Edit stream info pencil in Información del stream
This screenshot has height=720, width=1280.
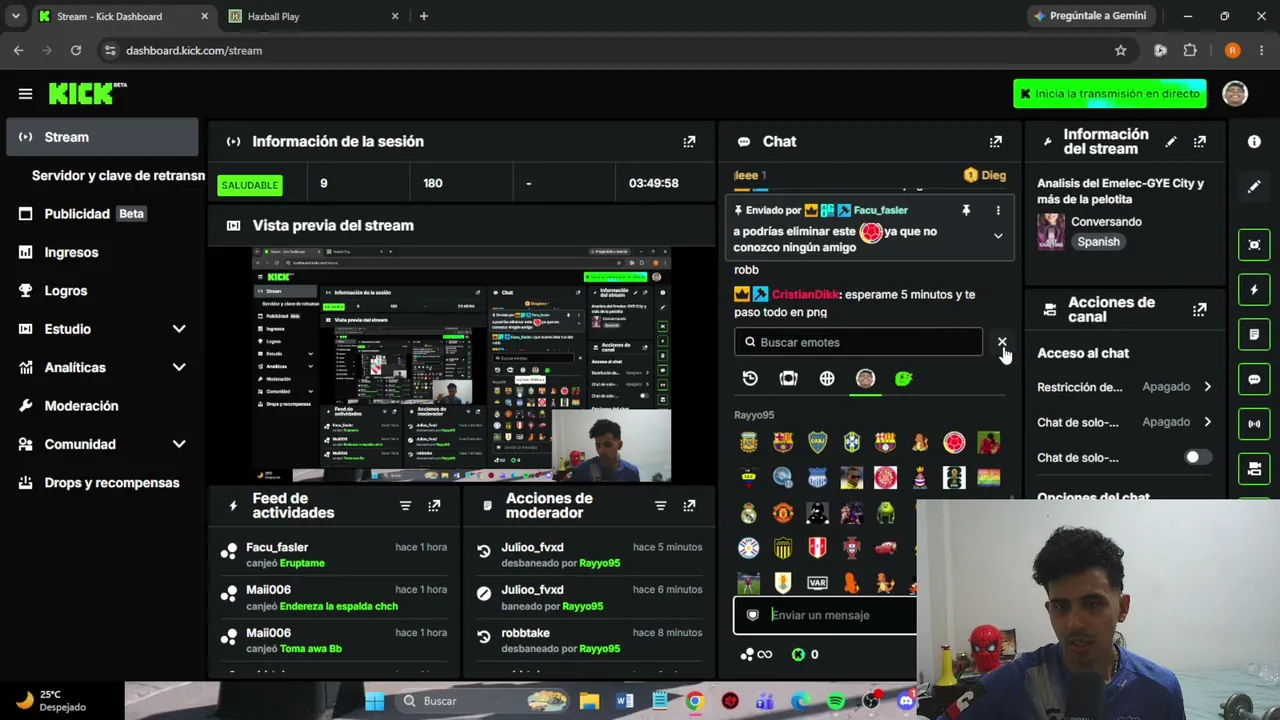(x=1171, y=142)
